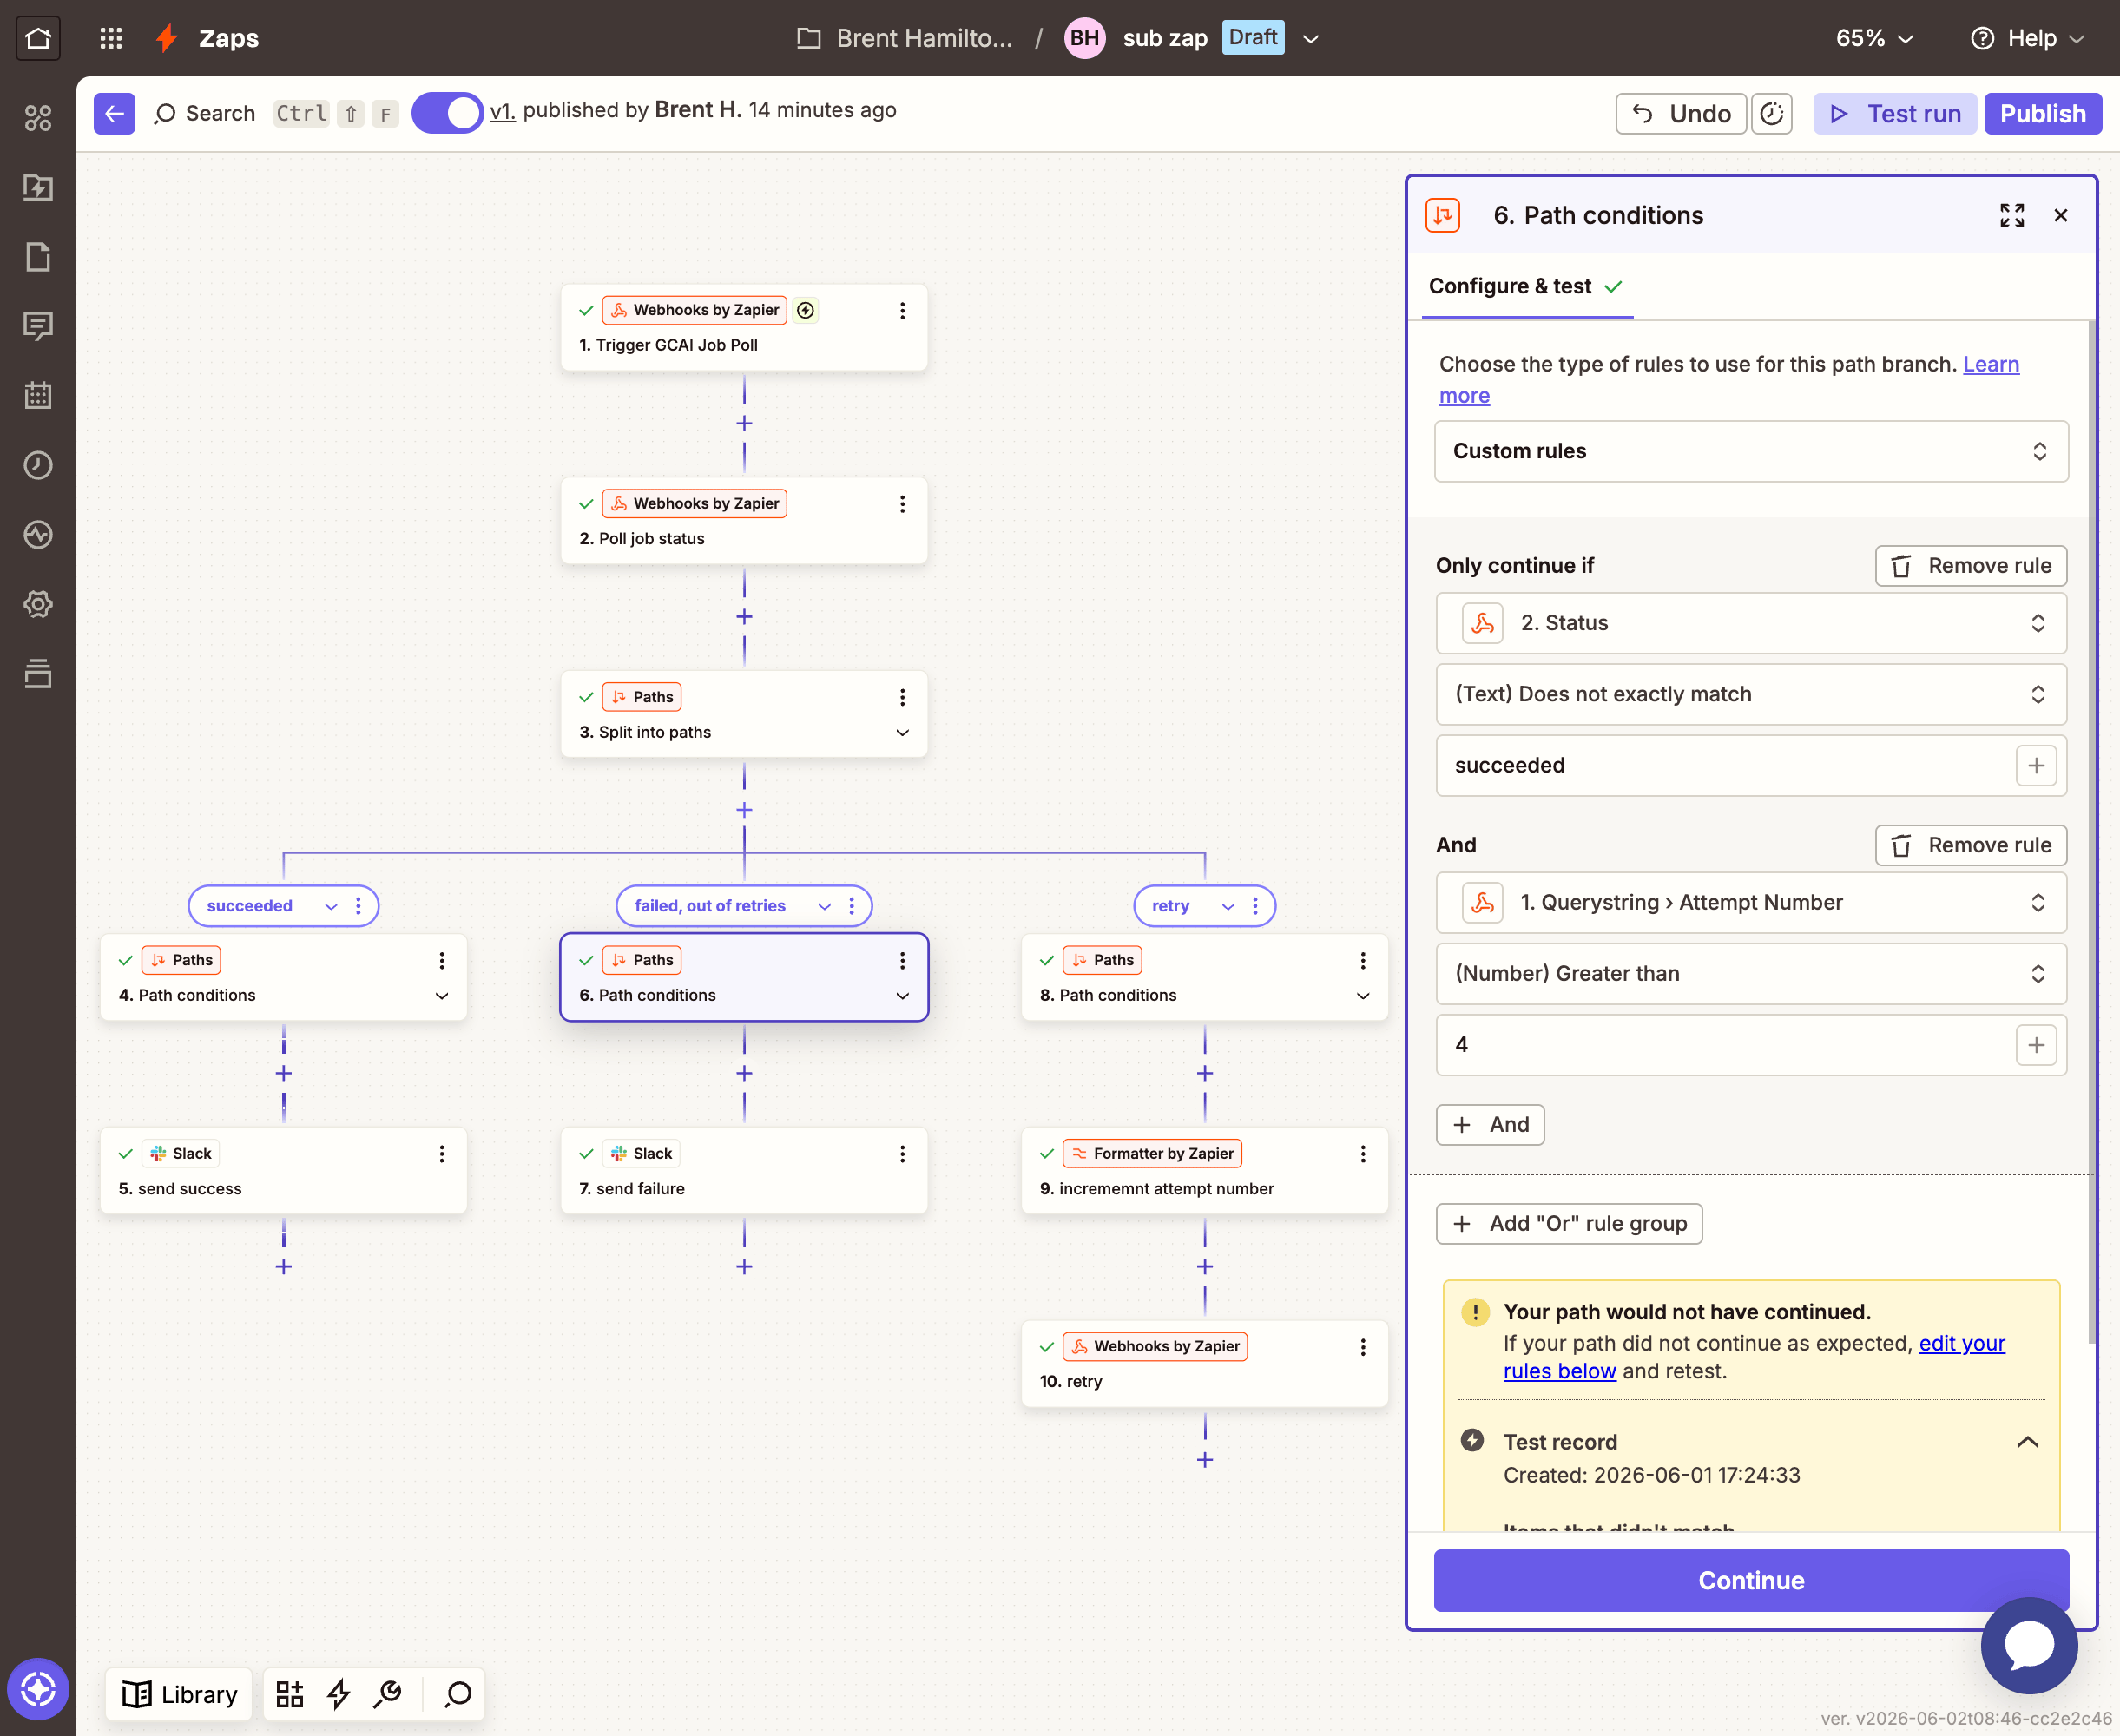Open the versions stack icon in sidebar
This screenshot has width=2120, height=1736.
click(38, 673)
